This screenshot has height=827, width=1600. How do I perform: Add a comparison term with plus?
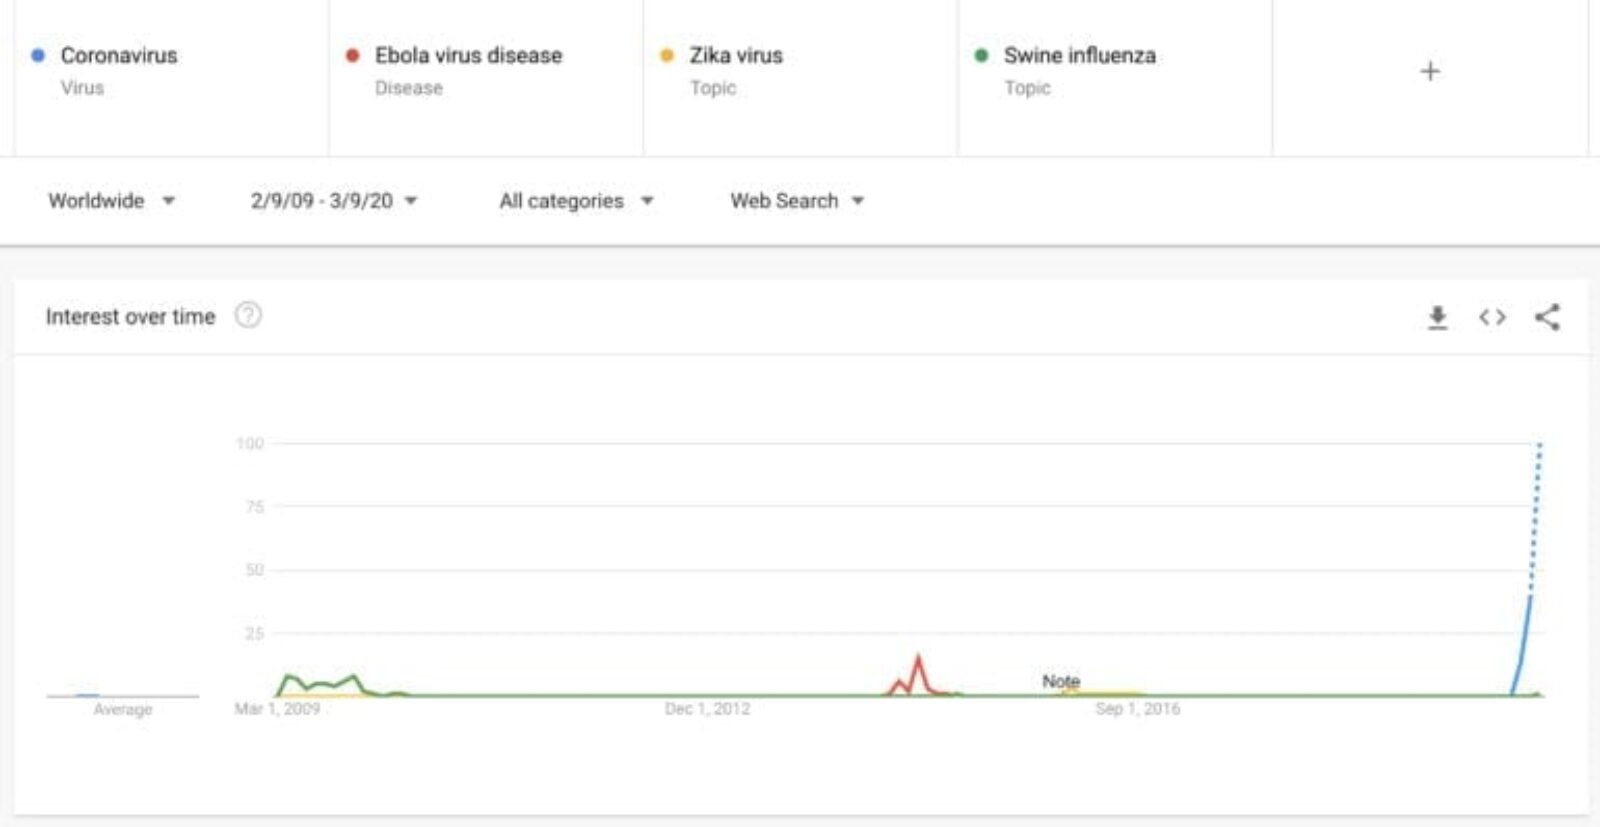(1430, 71)
